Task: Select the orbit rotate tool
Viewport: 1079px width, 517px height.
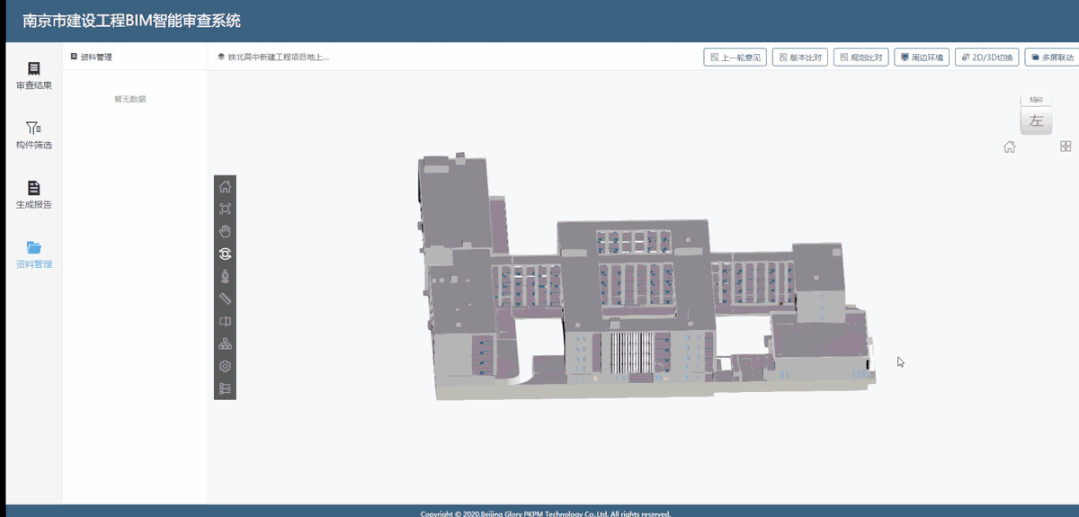Action: point(225,254)
